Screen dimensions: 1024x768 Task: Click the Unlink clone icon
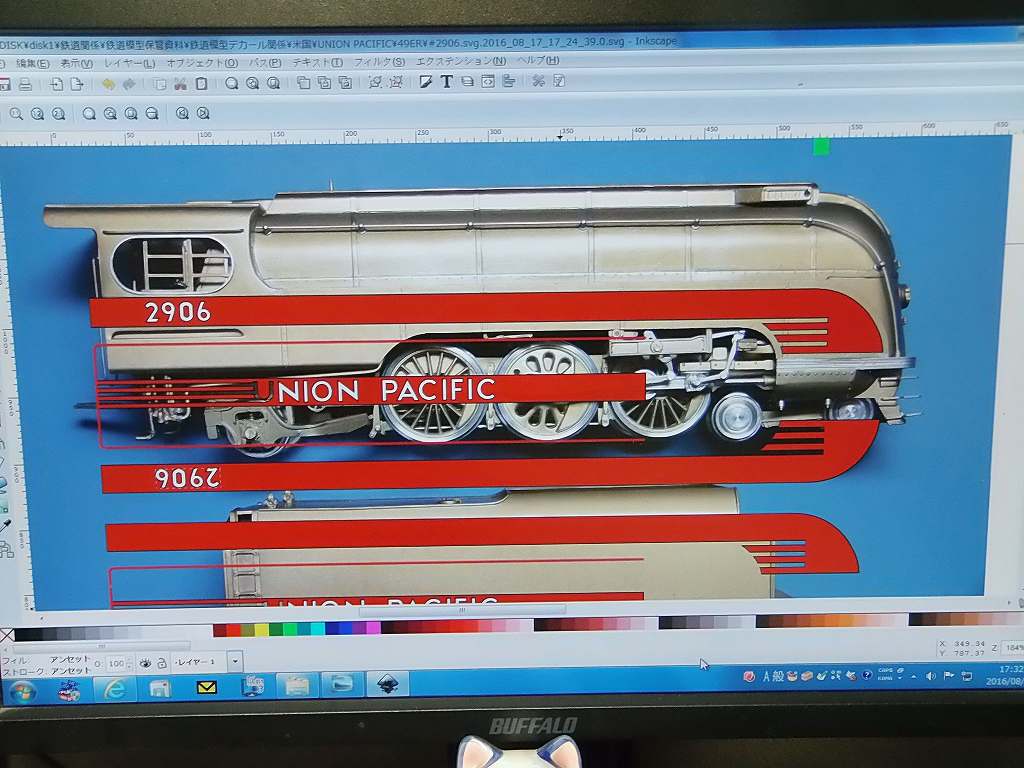(345, 82)
